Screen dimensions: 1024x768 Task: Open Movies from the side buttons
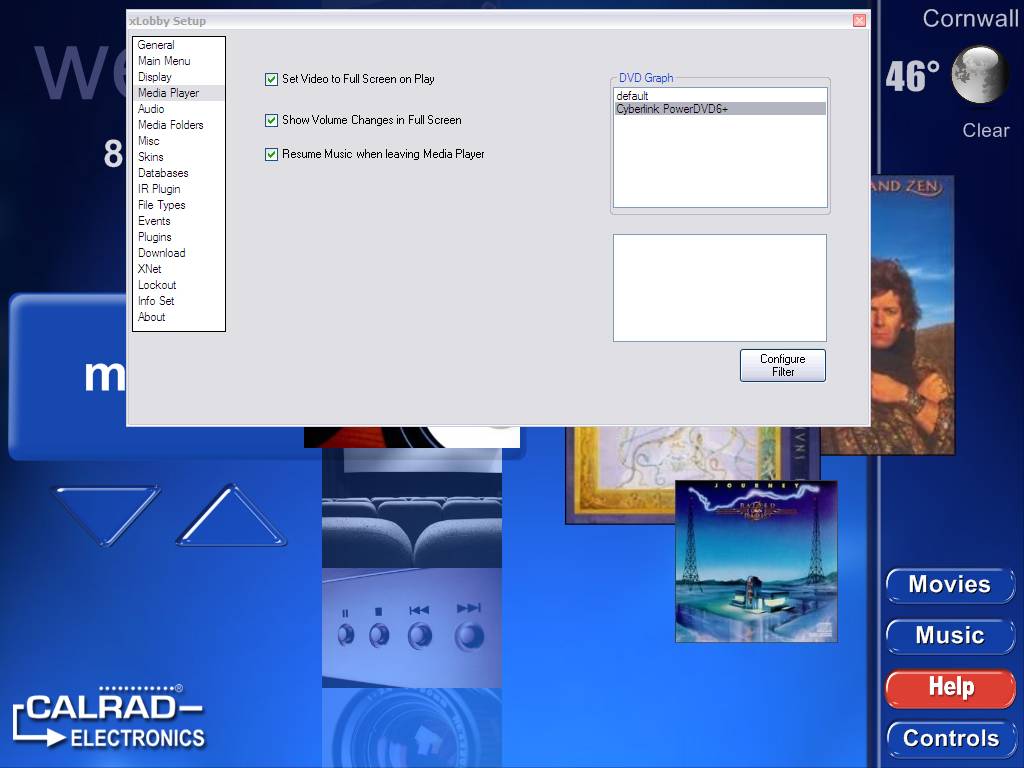coord(950,584)
